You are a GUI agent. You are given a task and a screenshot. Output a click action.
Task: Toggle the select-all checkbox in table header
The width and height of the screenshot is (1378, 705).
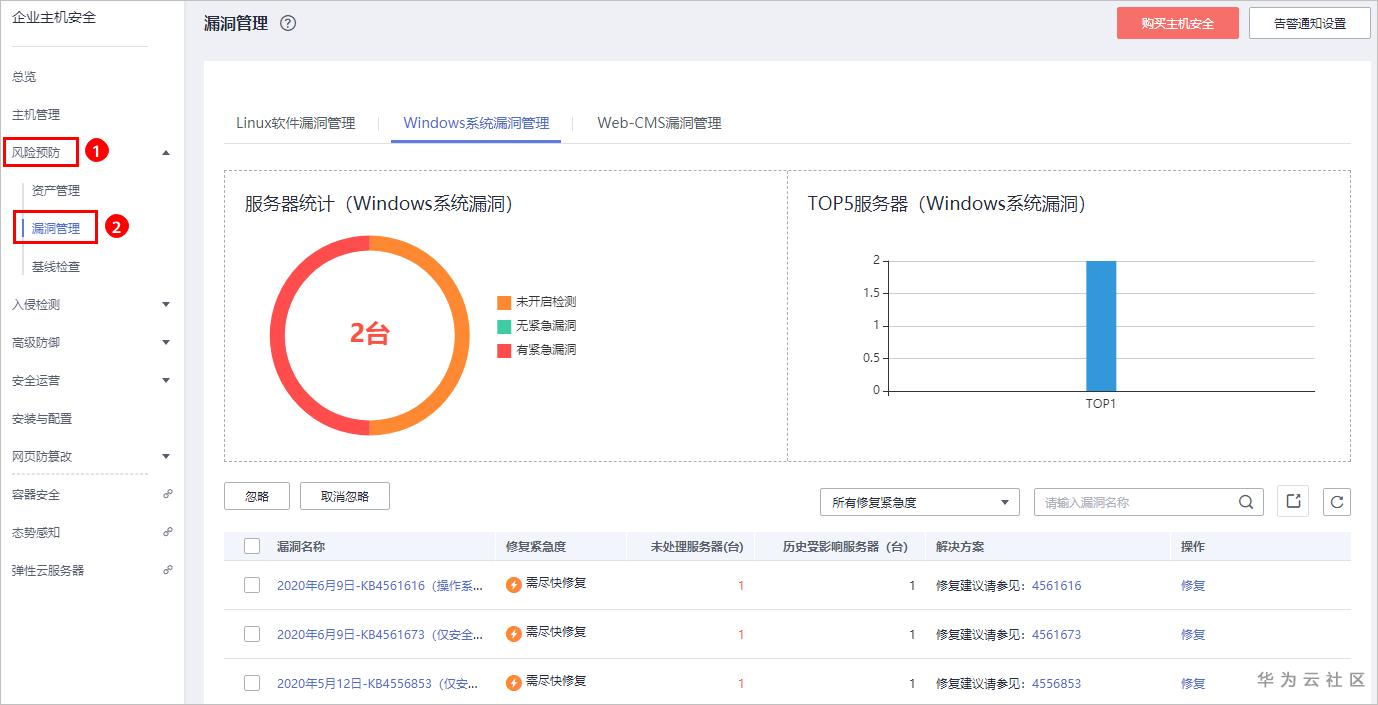[252, 546]
